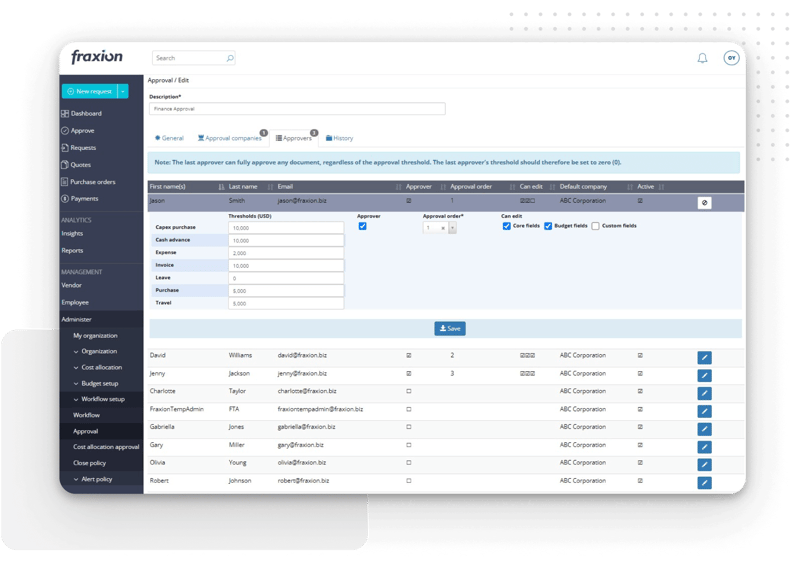Viewport: 805px width, 570px height.
Task: Open Vendor in sidebar
Action: point(71,286)
